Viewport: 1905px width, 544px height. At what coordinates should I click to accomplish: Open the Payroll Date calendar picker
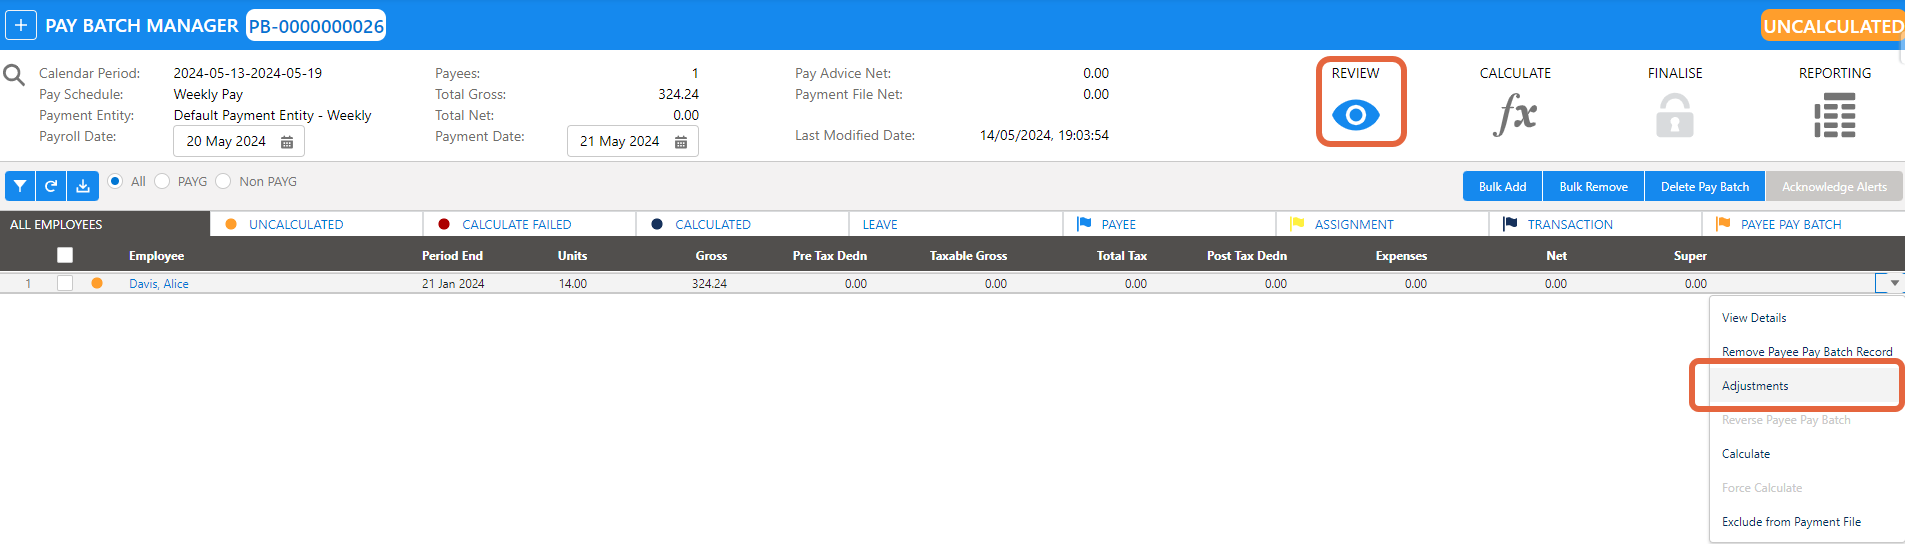click(x=287, y=142)
